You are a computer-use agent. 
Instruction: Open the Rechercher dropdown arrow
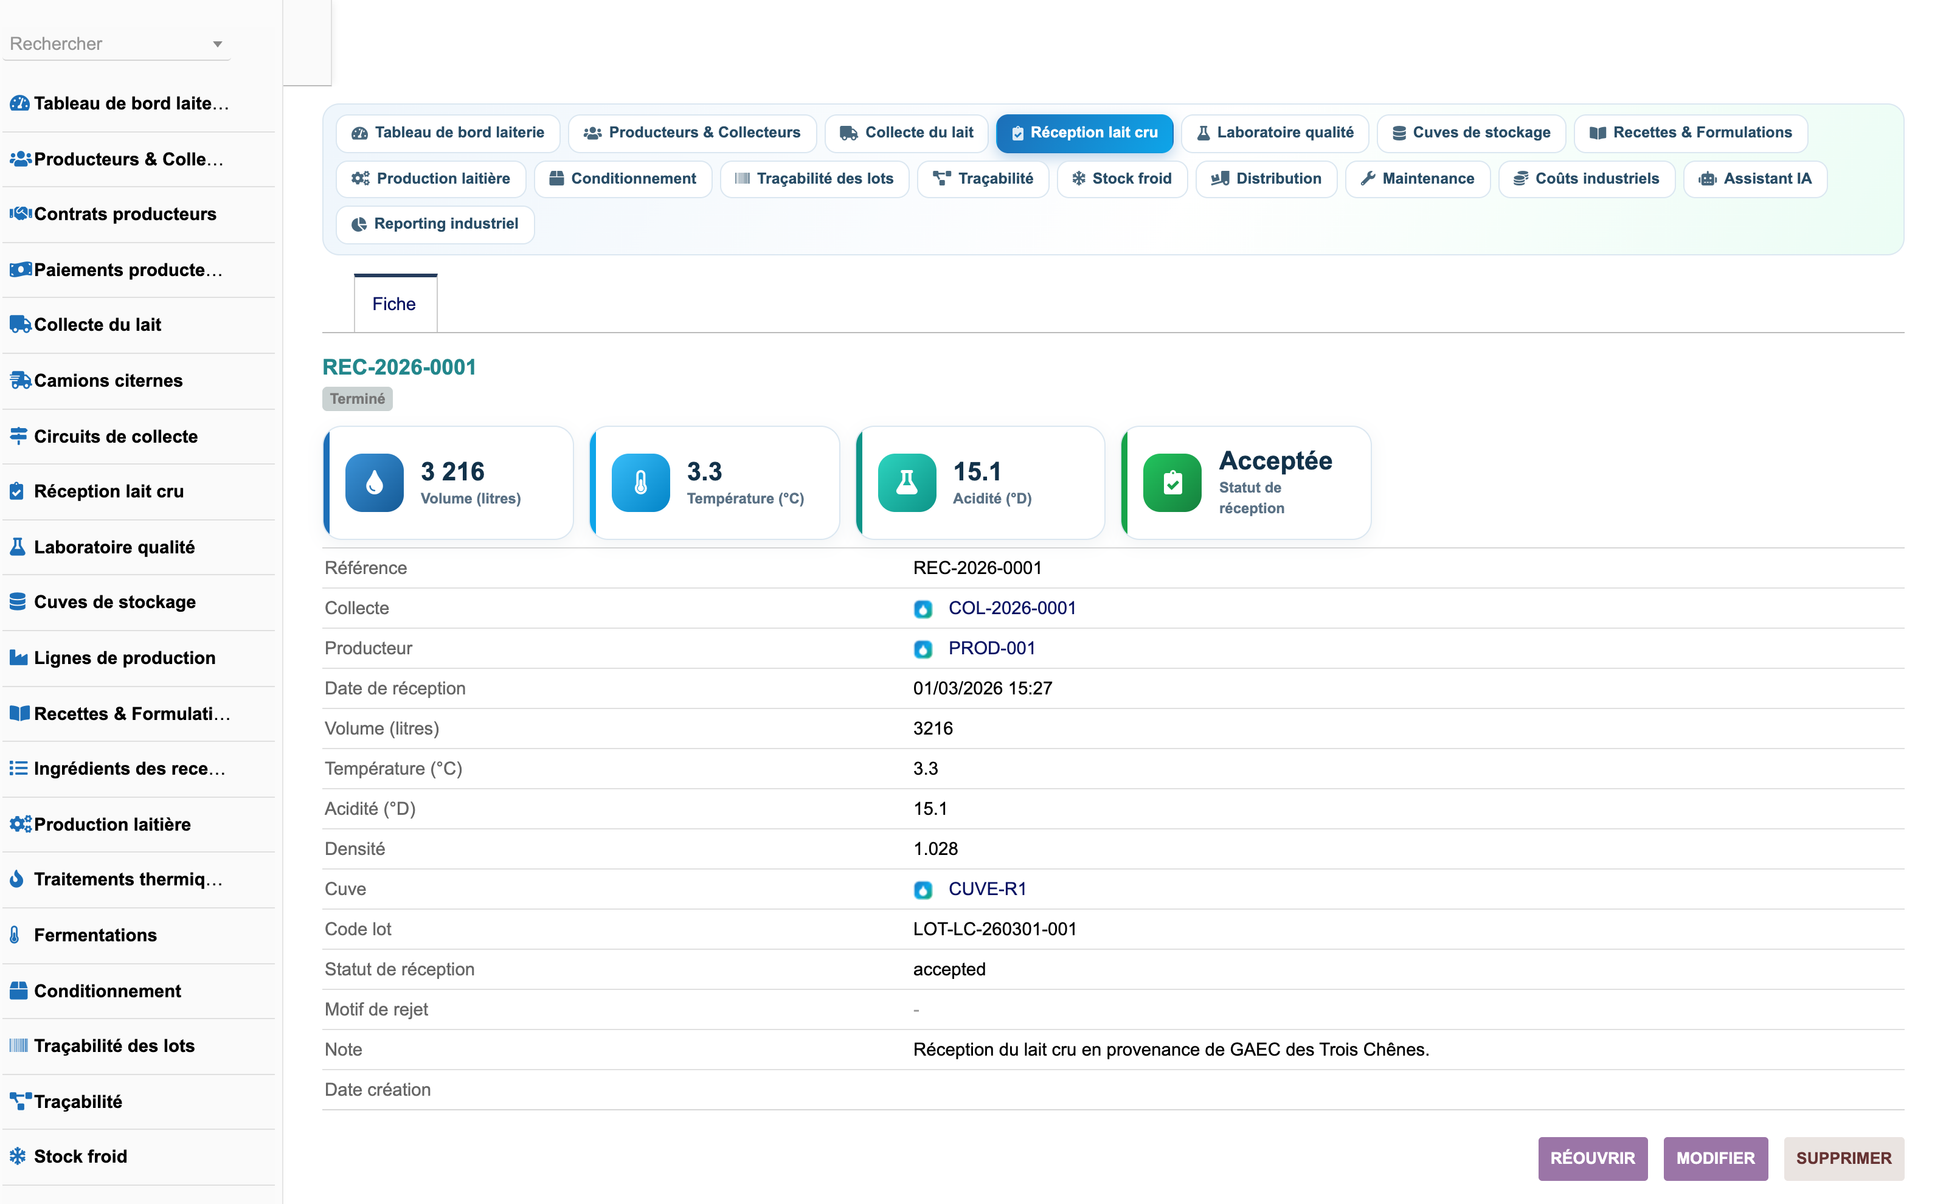click(217, 44)
